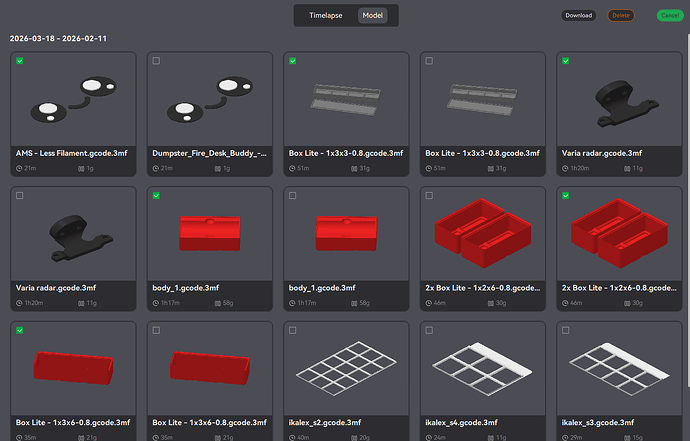Uncheck the selected Box Lite 1x3x3 checkbox

[x=293, y=61]
